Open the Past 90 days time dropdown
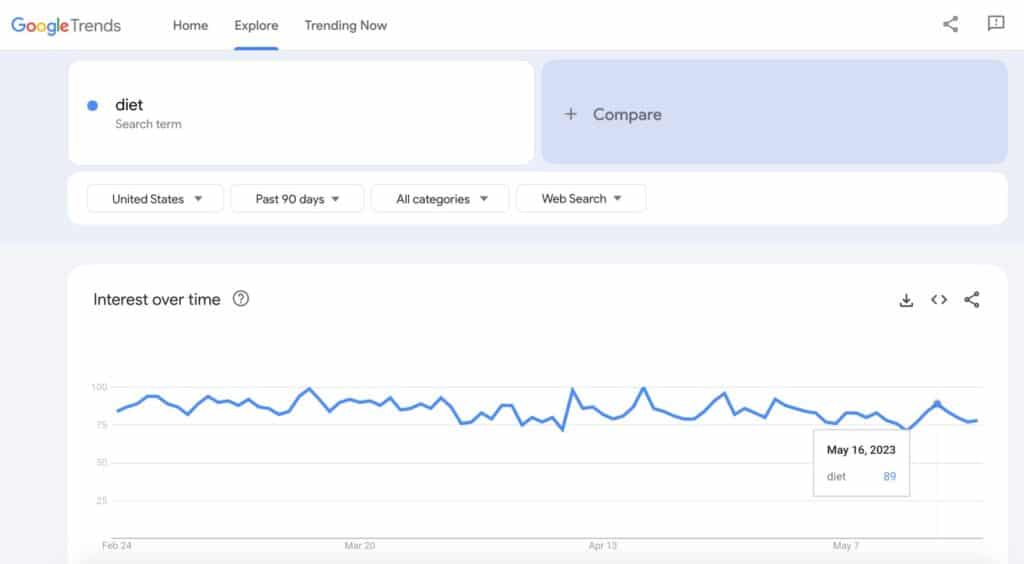The image size is (1024, 564). tap(297, 198)
